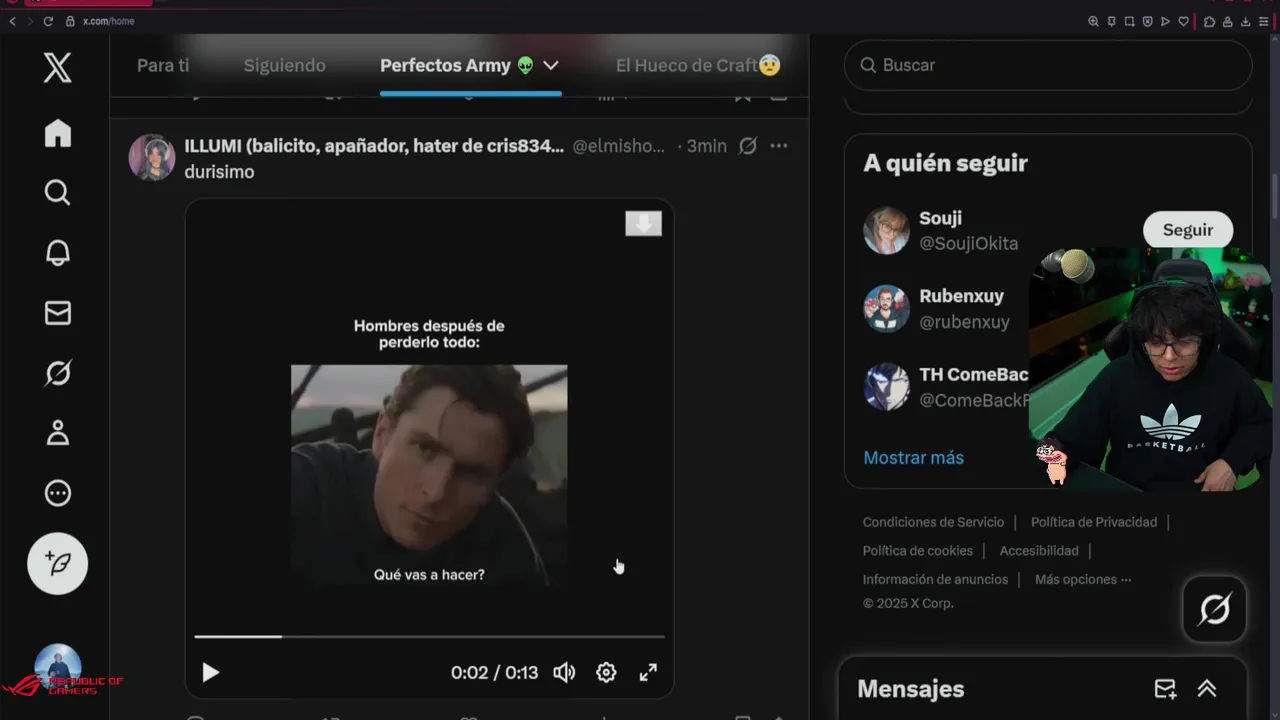Open TH ComeBack's profile avatar
Image resolution: width=1280 pixels, height=720 pixels.
pos(886,387)
